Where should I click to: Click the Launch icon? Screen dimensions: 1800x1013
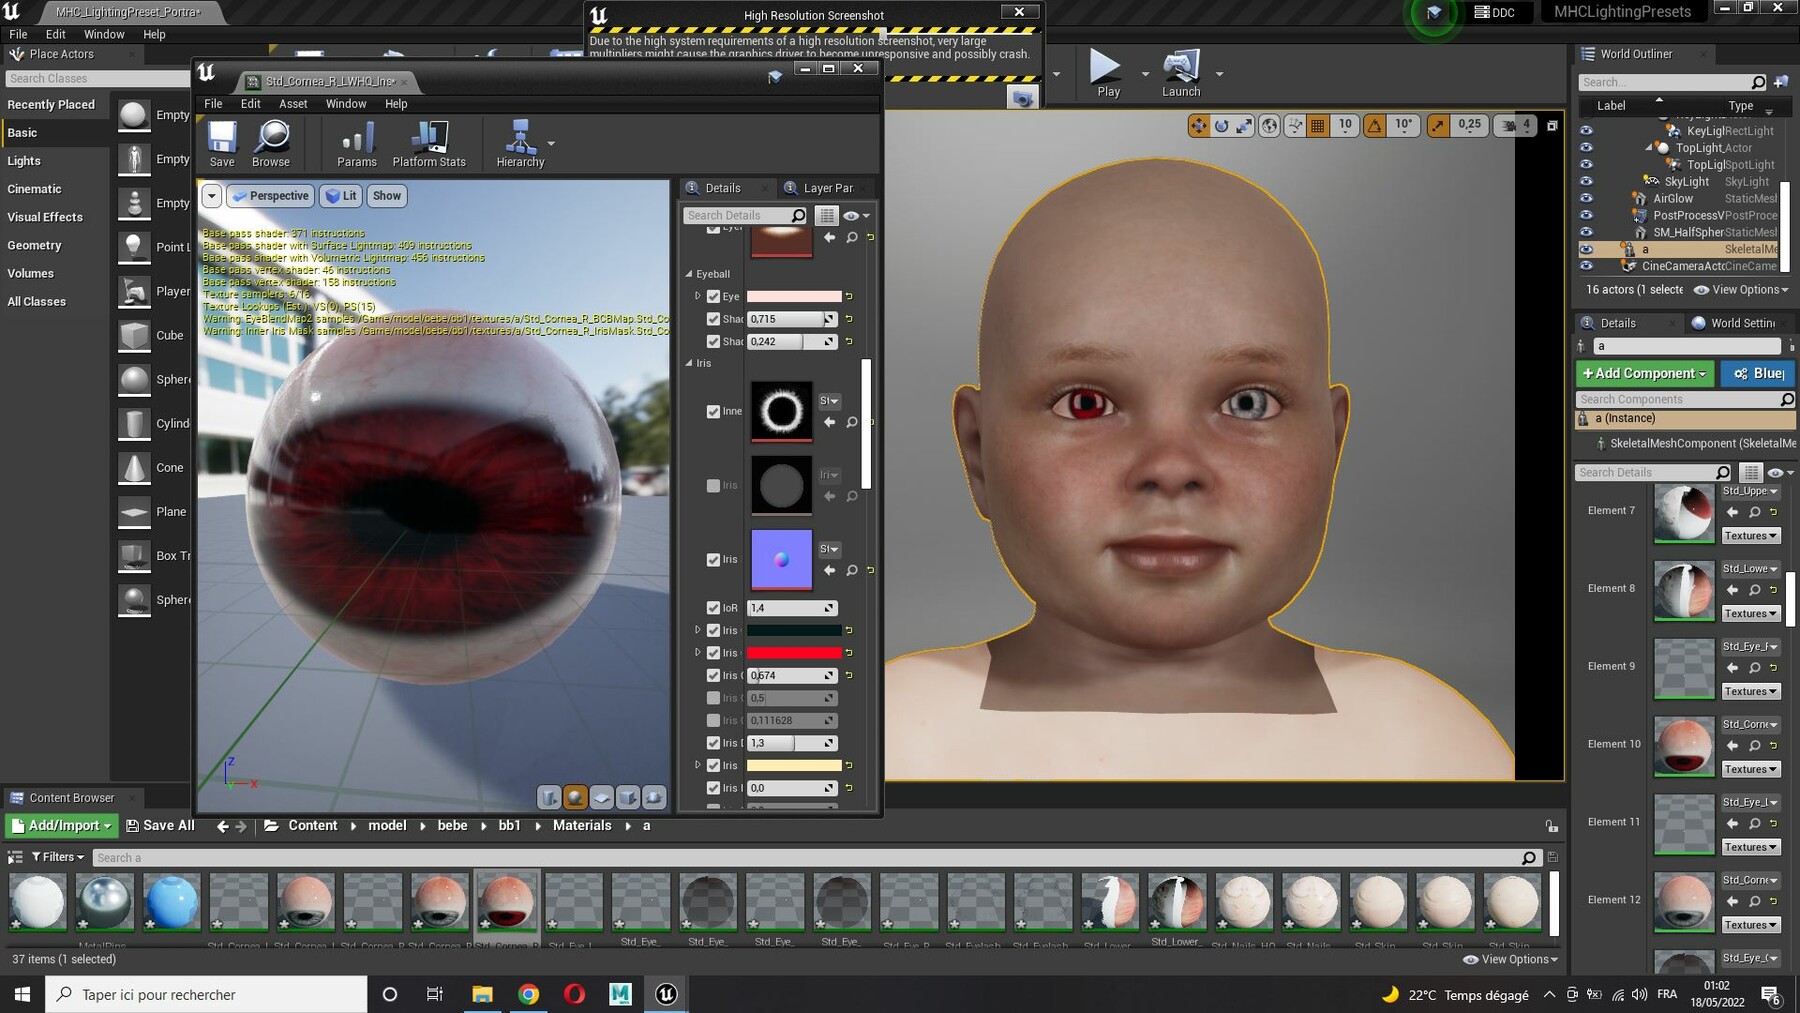(1181, 73)
